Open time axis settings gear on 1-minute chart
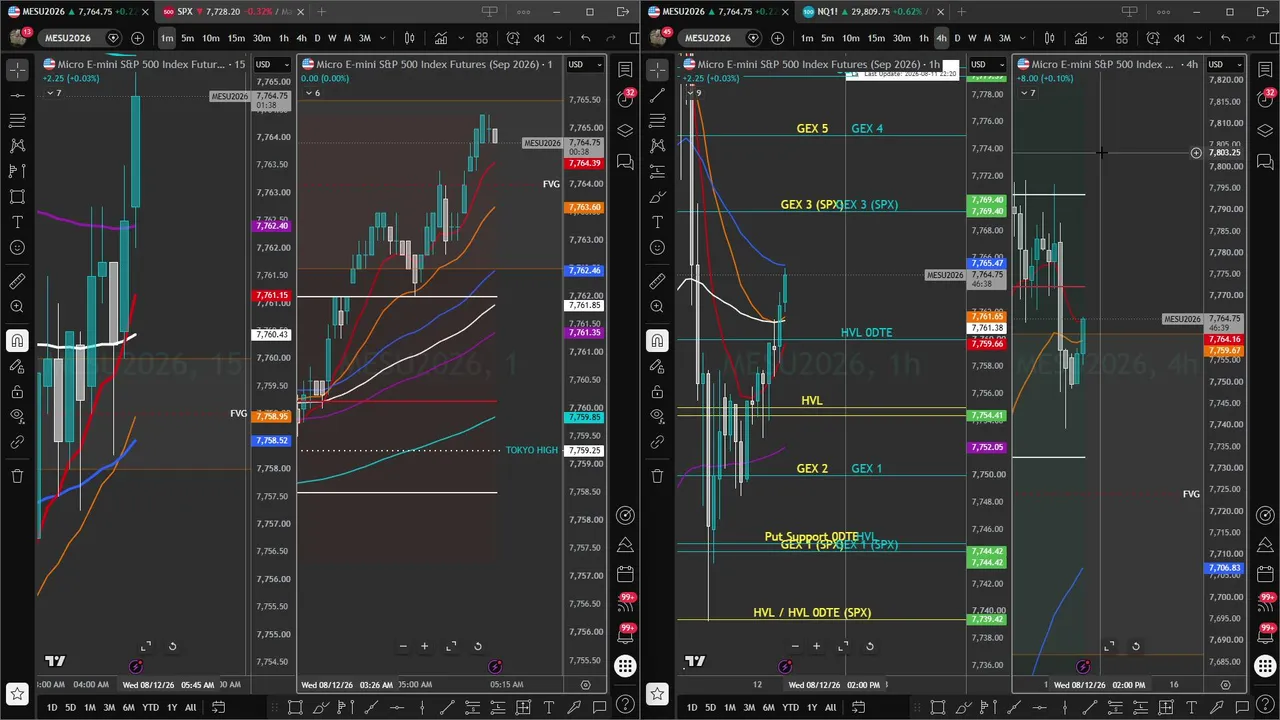 tap(585, 685)
